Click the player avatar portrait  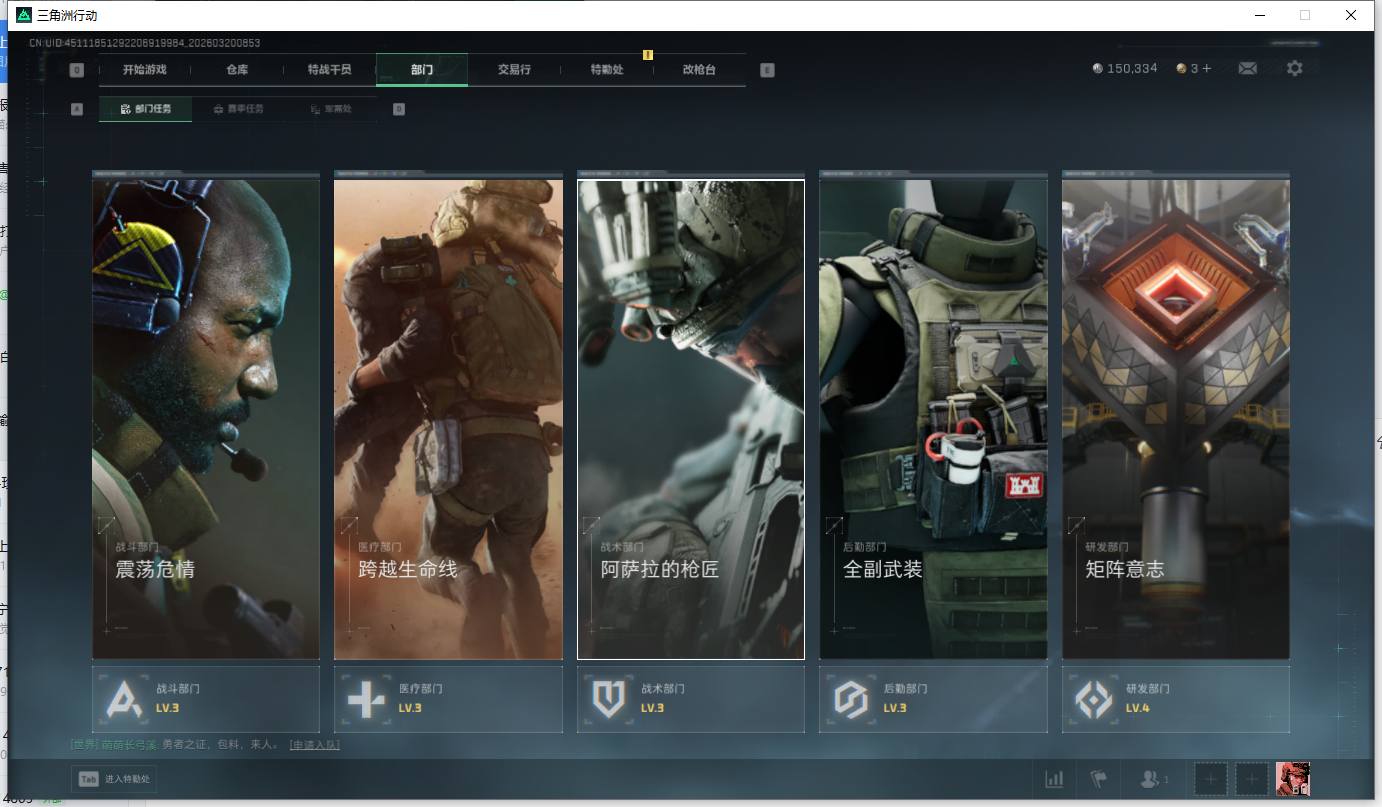(x=1292, y=778)
